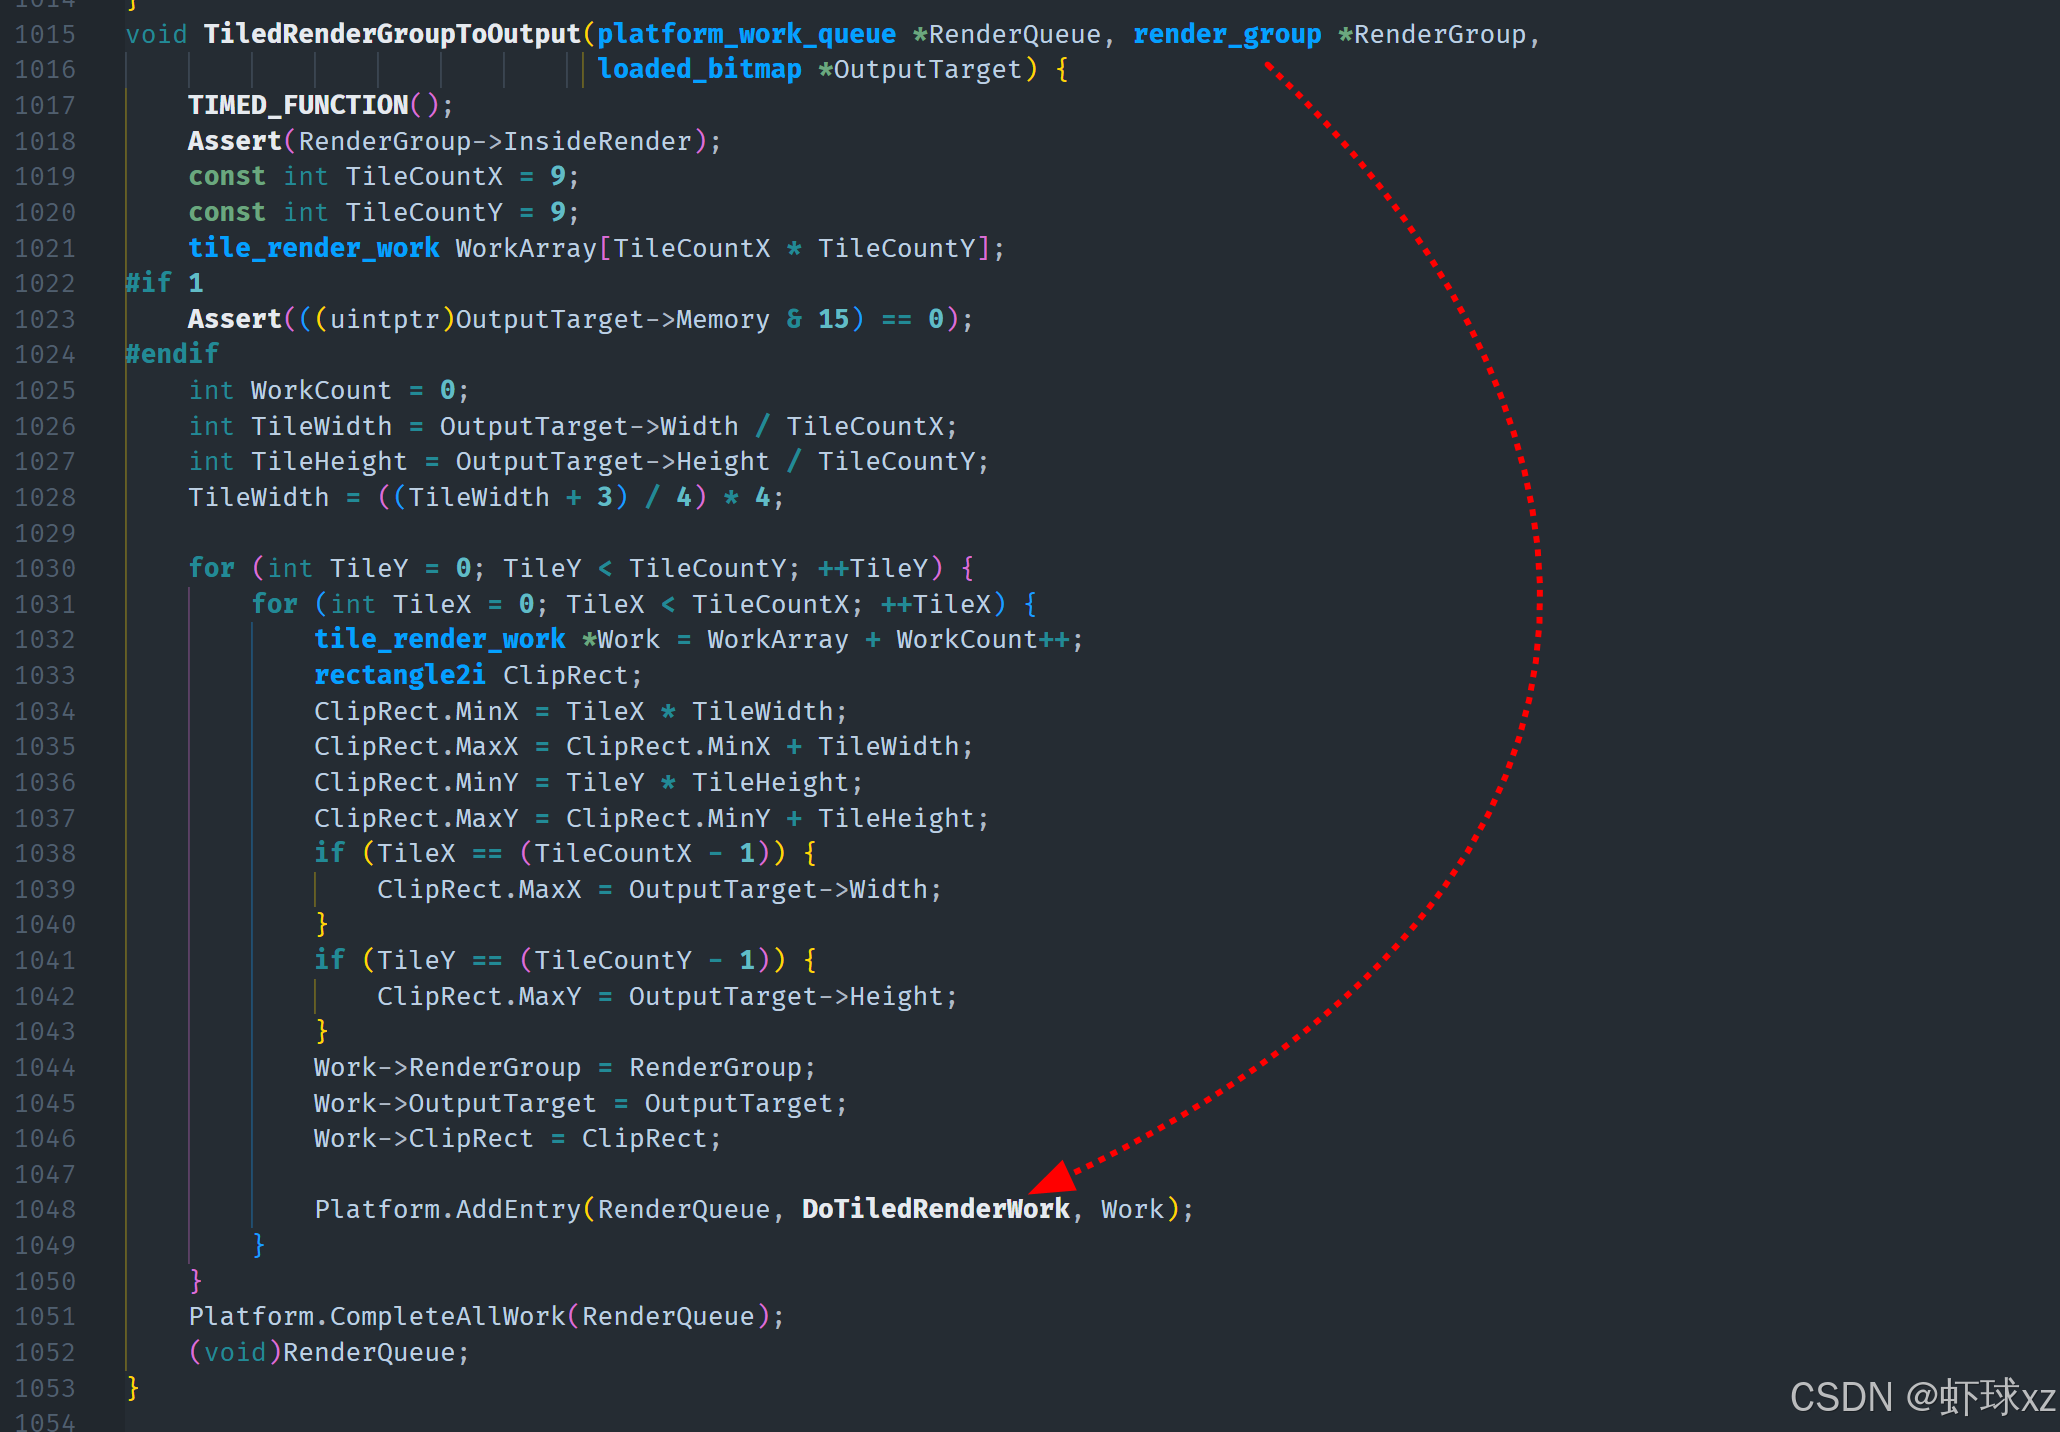The width and height of the screenshot is (2060, 1432).
Task: Place cursor on TIMED_FUNCTION macro call
Action: click(297, 105)
